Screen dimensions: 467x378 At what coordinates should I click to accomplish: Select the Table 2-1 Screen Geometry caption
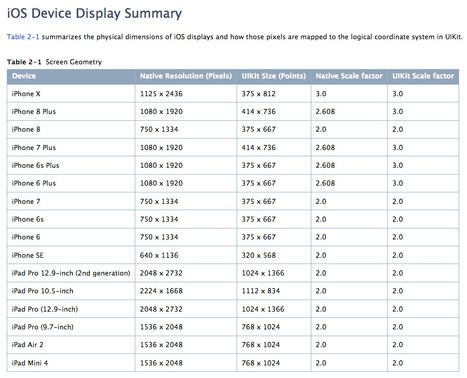(54, 62)
